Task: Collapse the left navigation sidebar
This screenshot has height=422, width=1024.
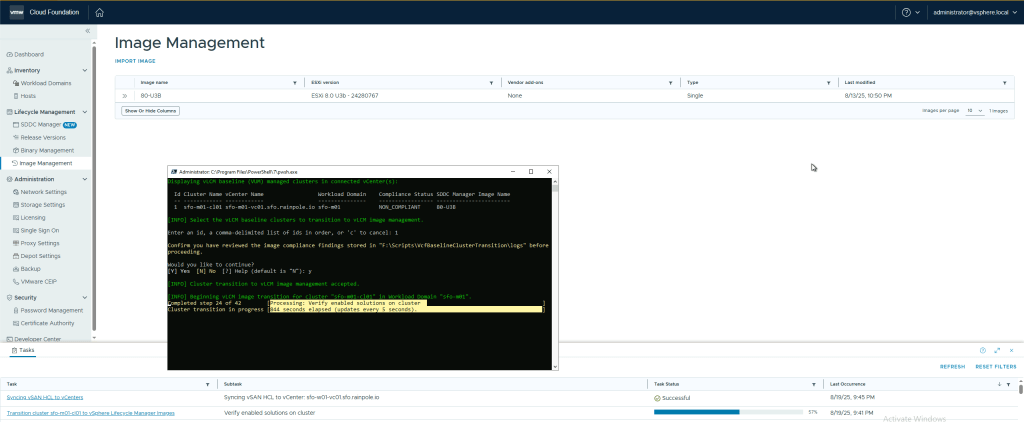Action: pos(87,32)
